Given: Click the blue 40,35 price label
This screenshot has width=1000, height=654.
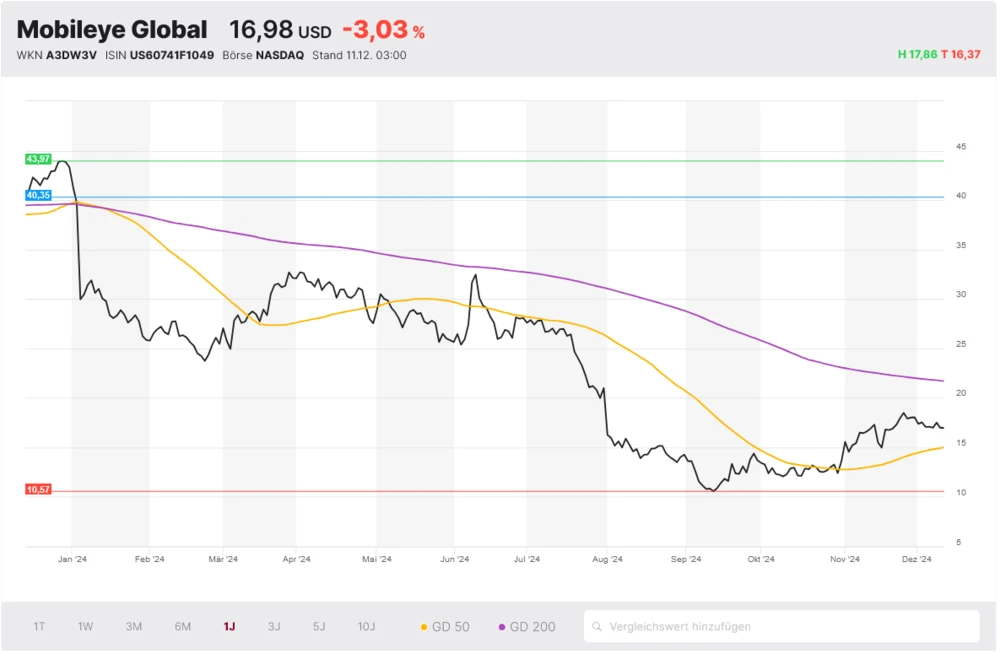Looking at the screenshot, I should [x=38, y=196].
